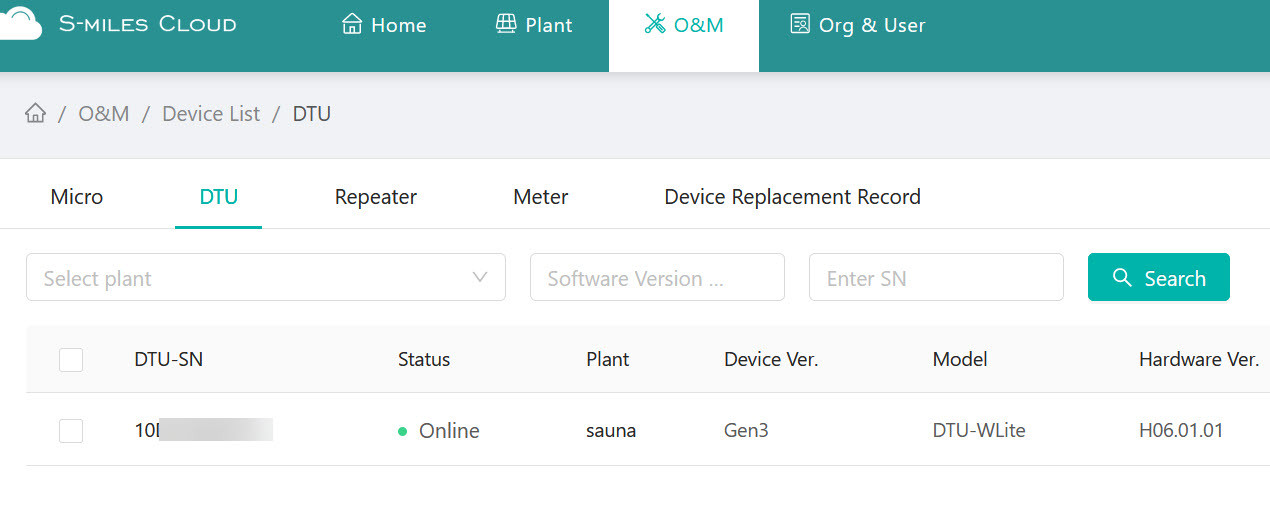Click the green Online status dot
Image resolution: width=1270 pixels, height=509 pixels.
pyautogui.click(x=403, y=431)
